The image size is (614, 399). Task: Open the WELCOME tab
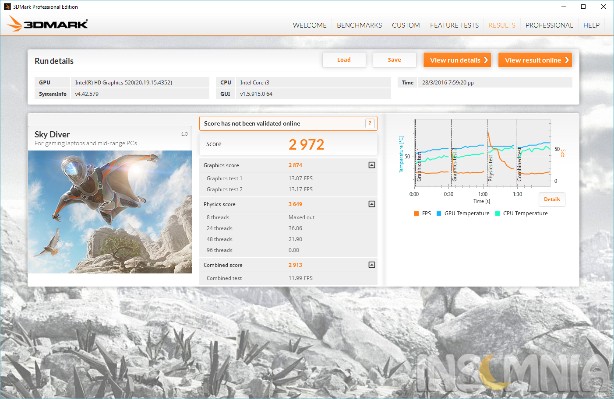[x=309, y=25]
